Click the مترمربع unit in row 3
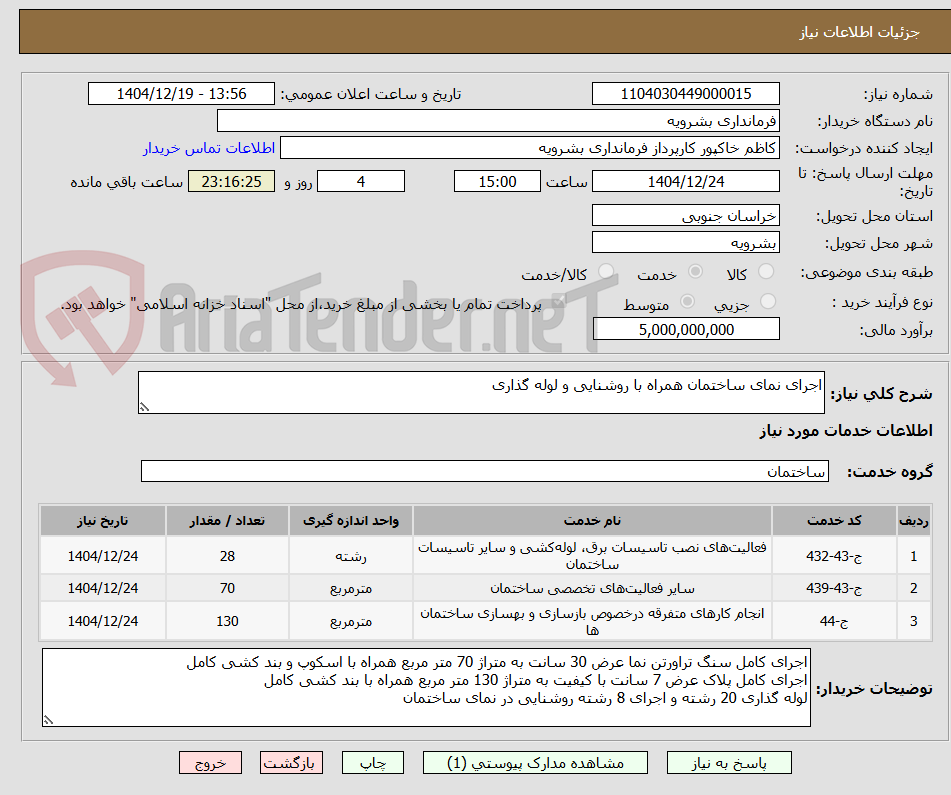 coord(351,621)
